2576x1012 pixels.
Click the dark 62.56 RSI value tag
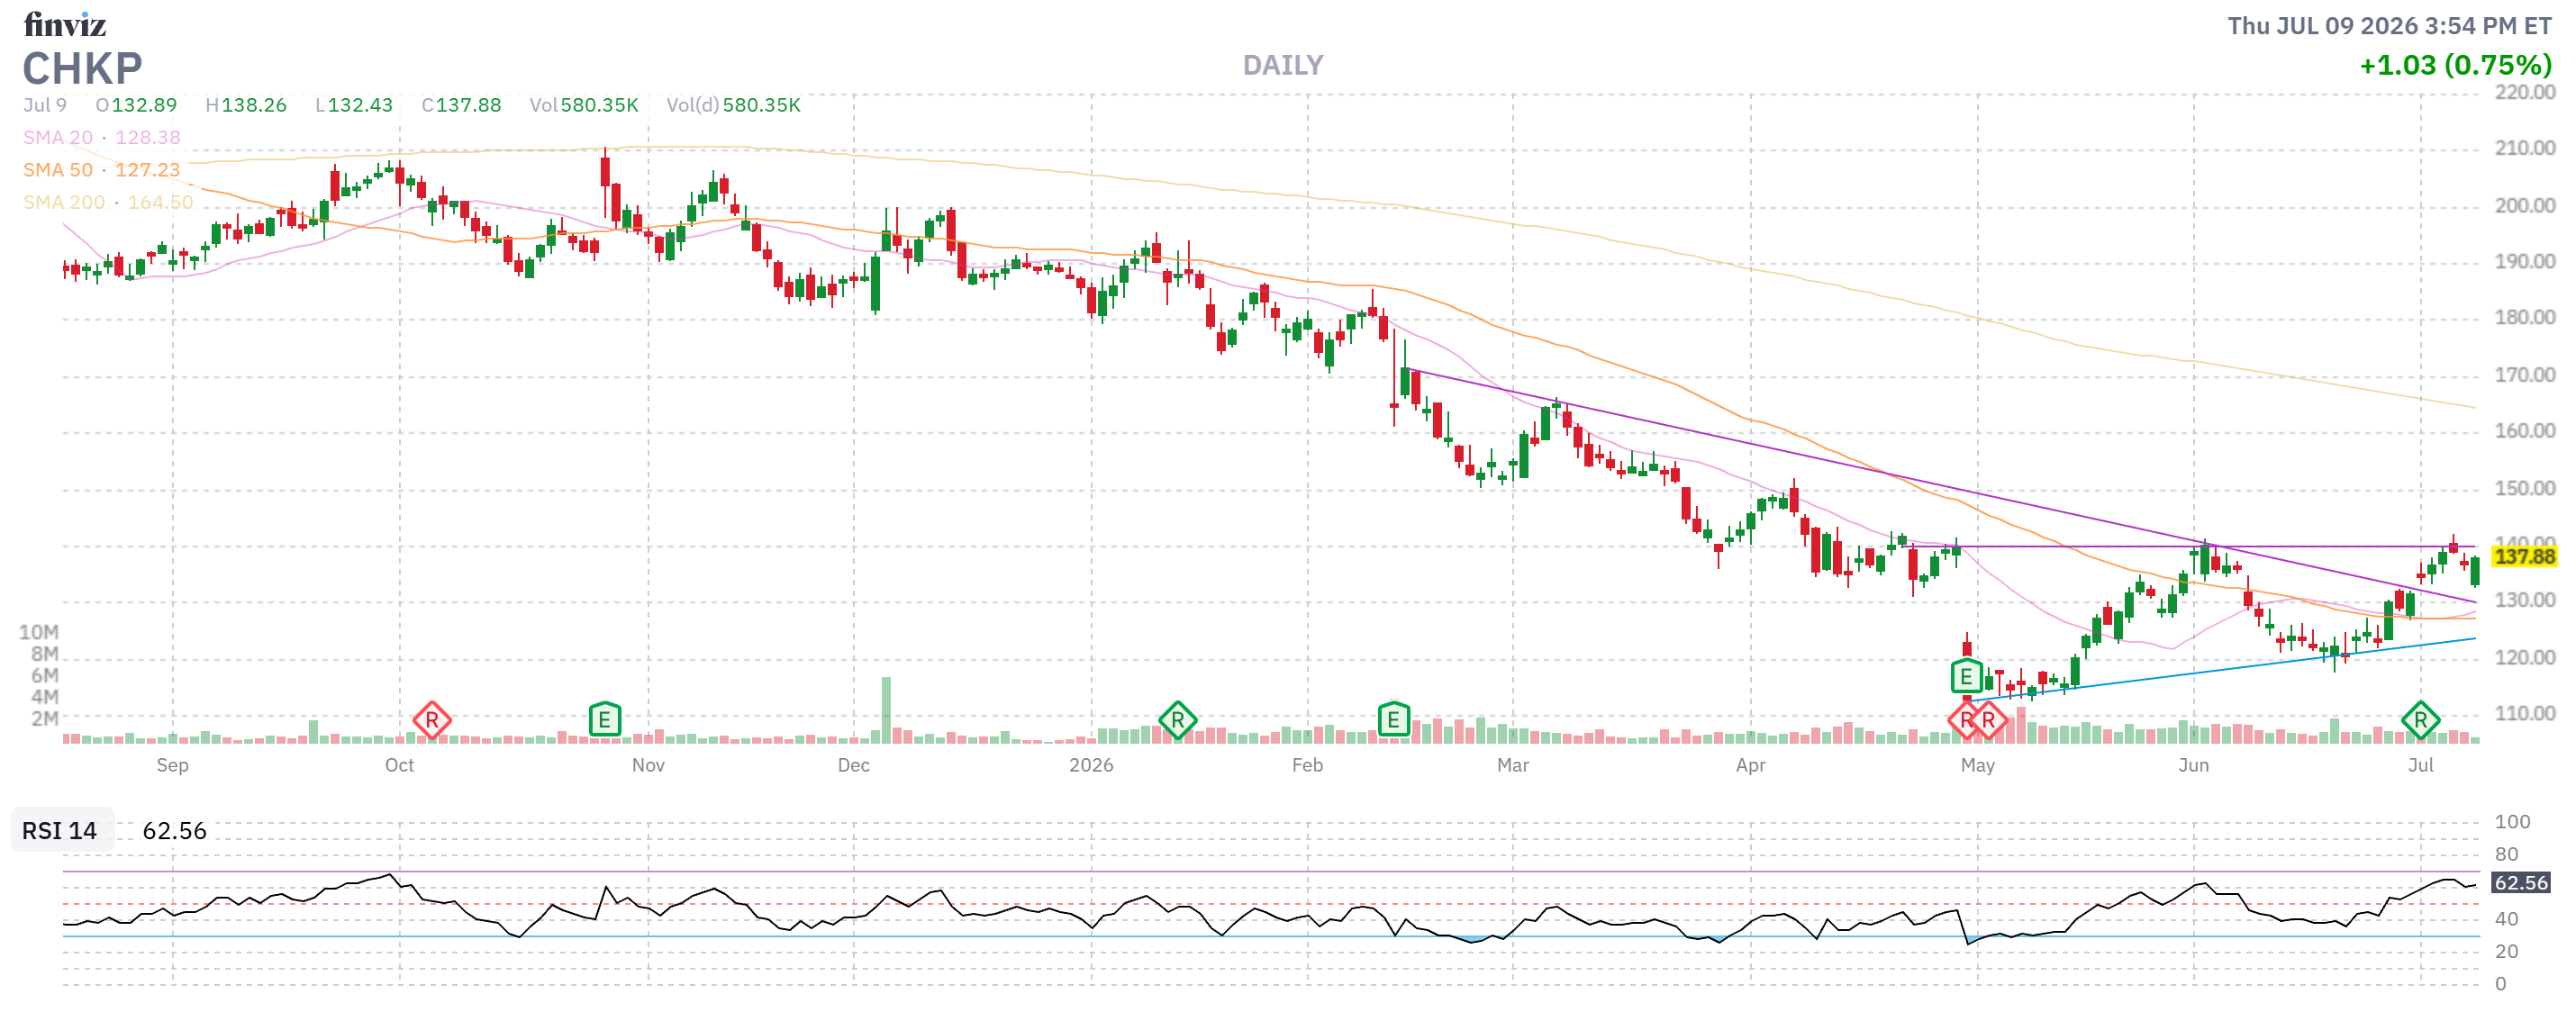pos(2521,882)
